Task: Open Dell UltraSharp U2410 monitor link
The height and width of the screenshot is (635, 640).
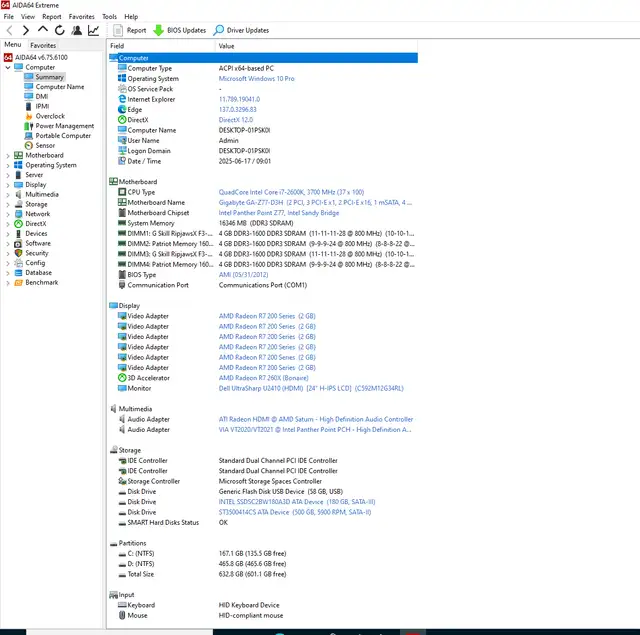Action: click(311, 388)
